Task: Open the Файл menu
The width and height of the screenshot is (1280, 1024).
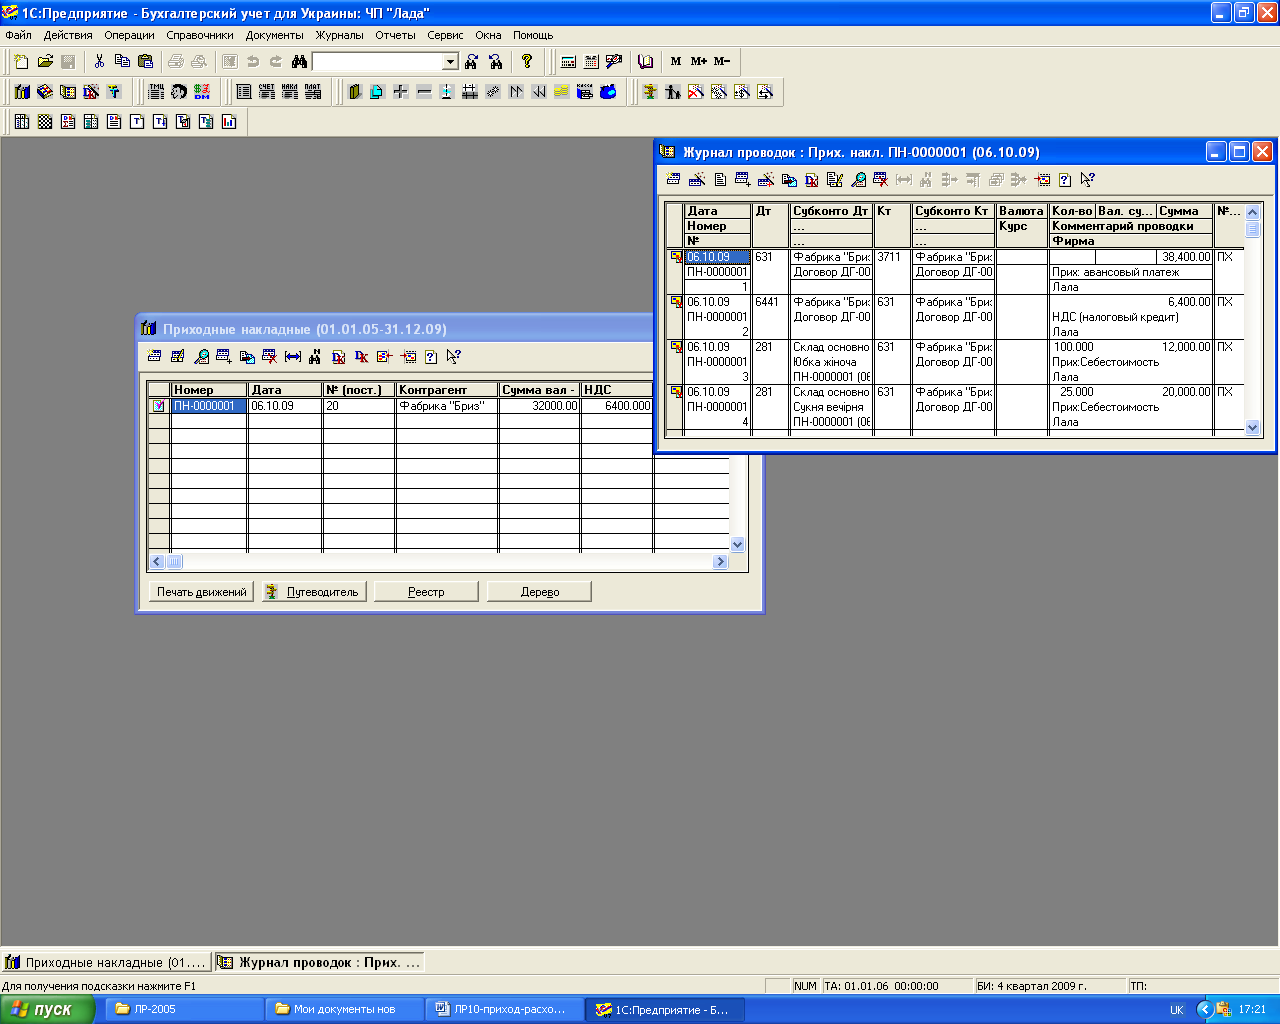Action: coord(18,35)
